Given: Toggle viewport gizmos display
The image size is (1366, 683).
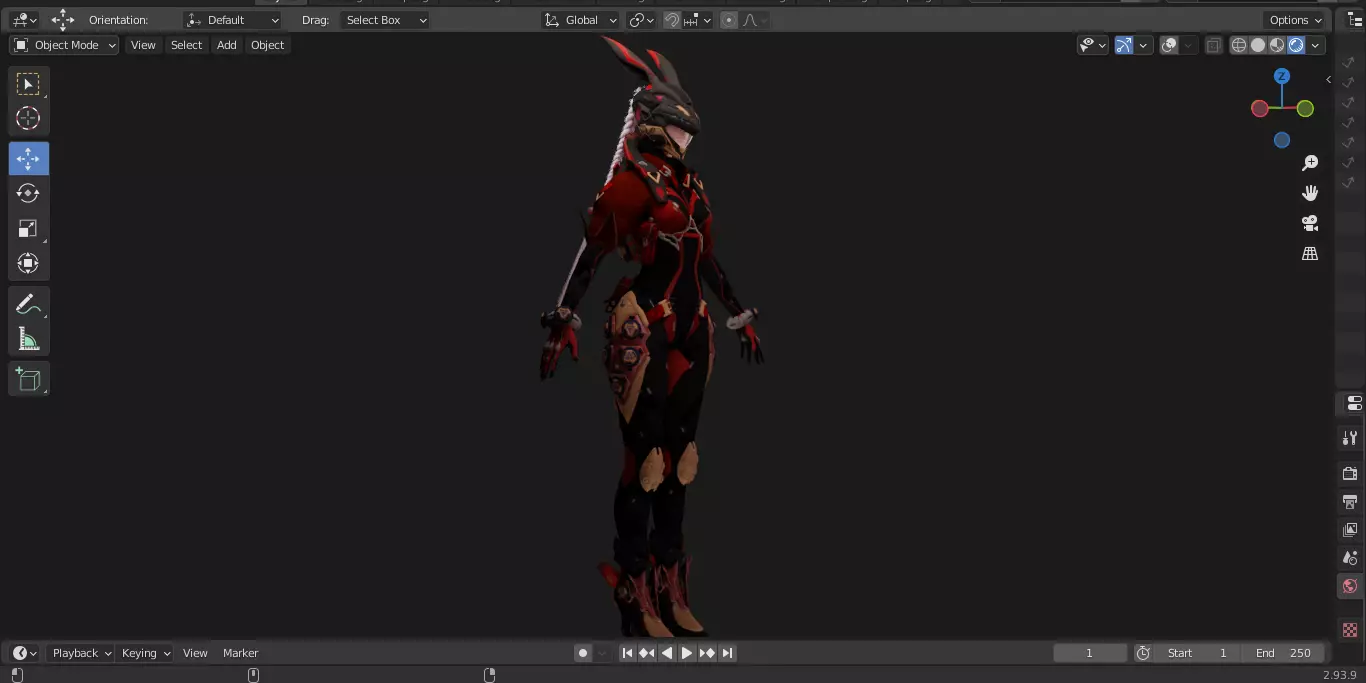Looking at the screenshot, I should click(x=1124, y=45).
